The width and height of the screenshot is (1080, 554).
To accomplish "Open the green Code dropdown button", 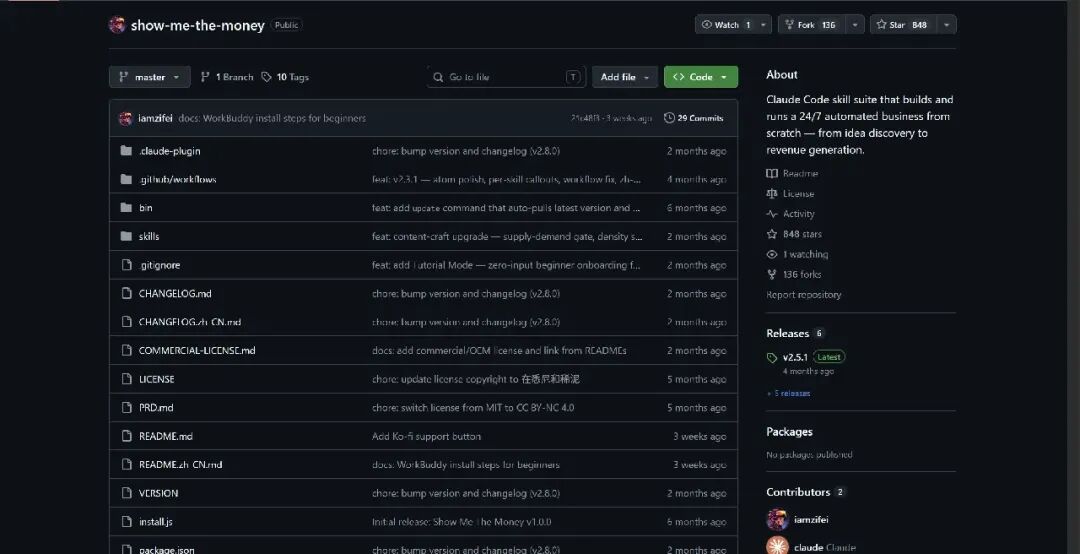I will [x=700, y=77].
